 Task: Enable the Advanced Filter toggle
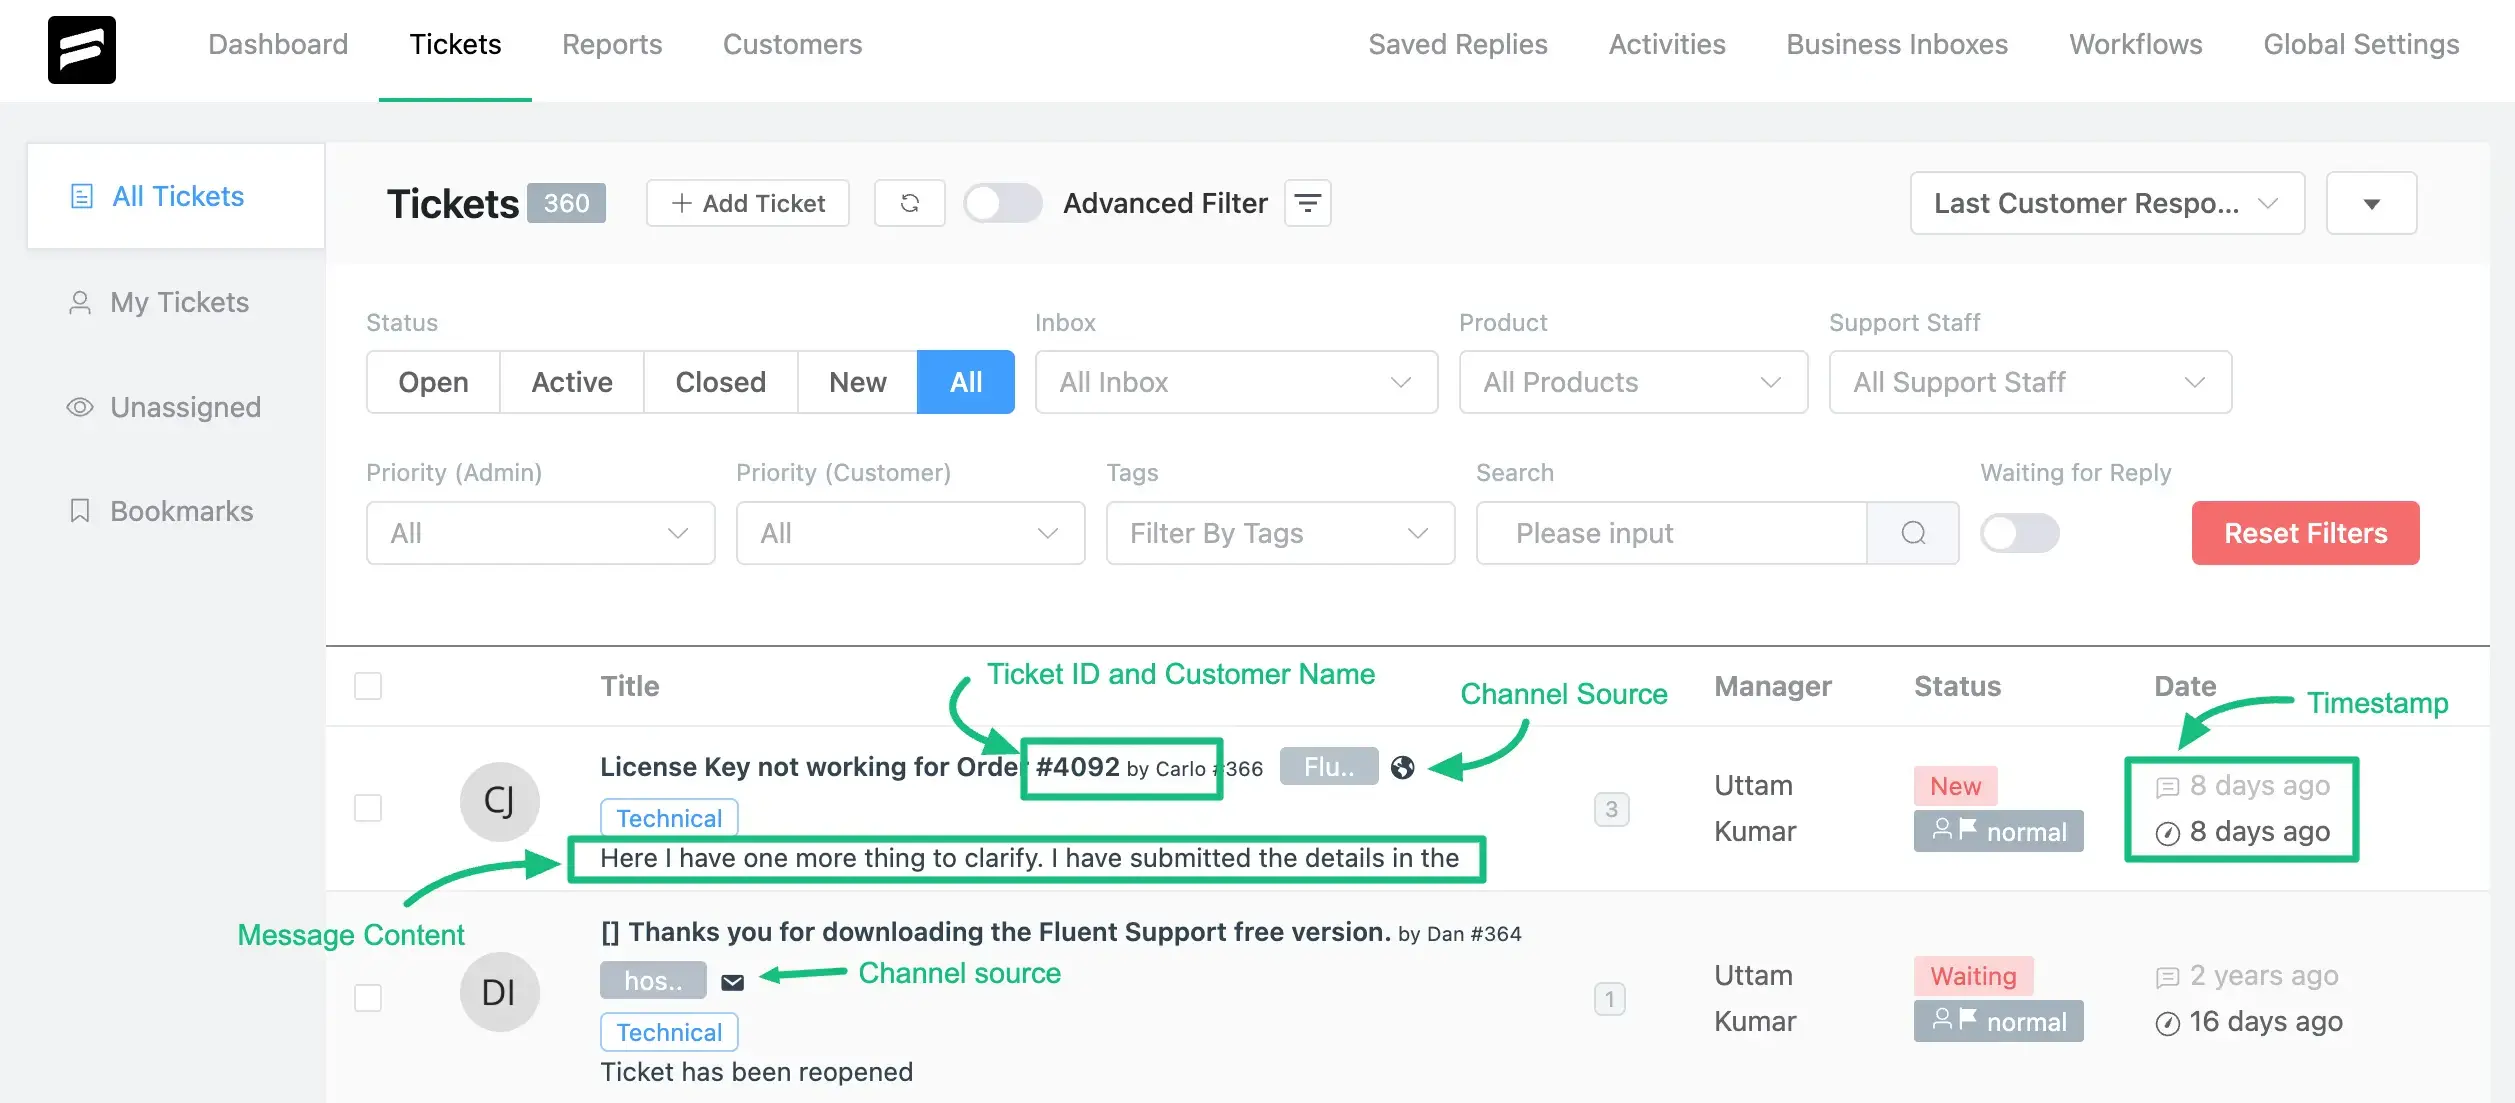[x=1003, y=203]
